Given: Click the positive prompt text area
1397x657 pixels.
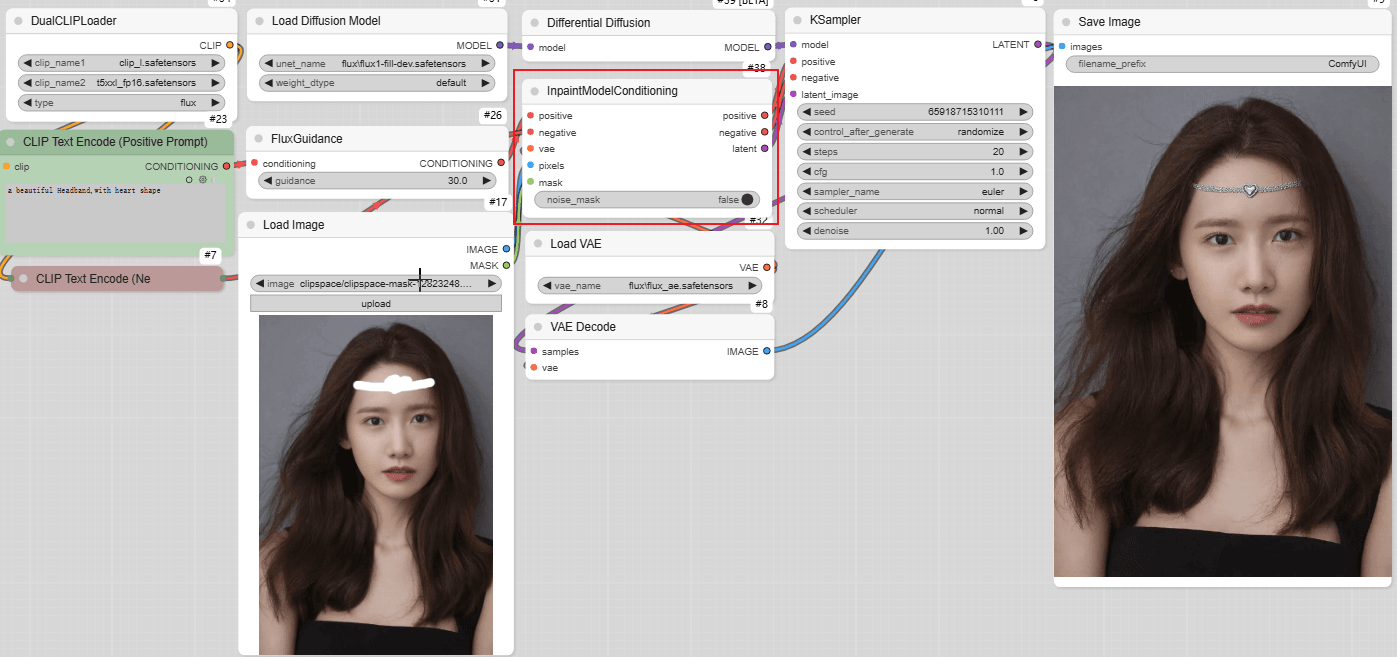Looking at the screenshot, I should point(115,215).
